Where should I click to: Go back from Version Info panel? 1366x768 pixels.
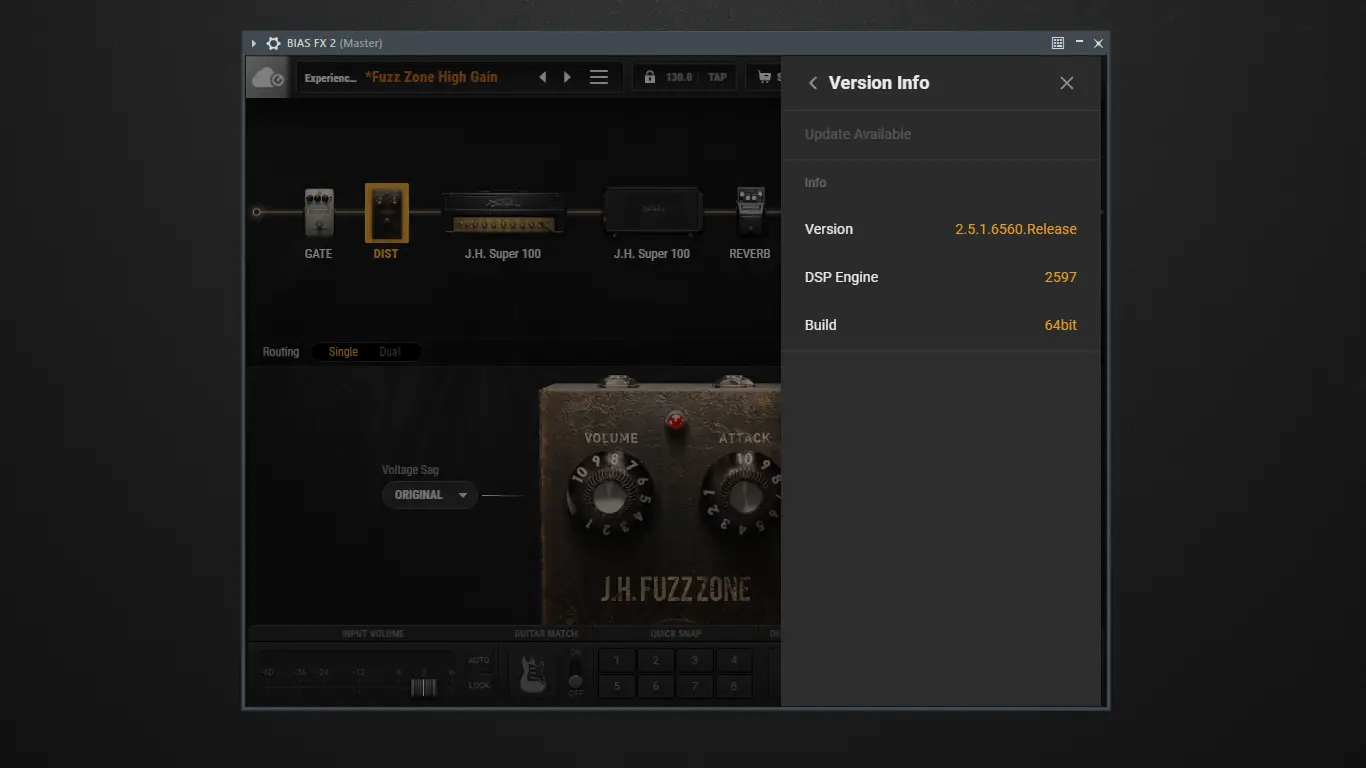tap(813, 83)
